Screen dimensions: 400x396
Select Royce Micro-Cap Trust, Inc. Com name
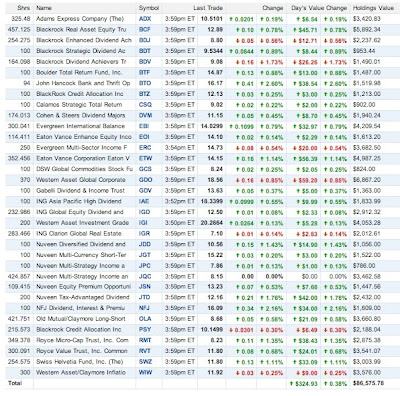pos(82,340)
